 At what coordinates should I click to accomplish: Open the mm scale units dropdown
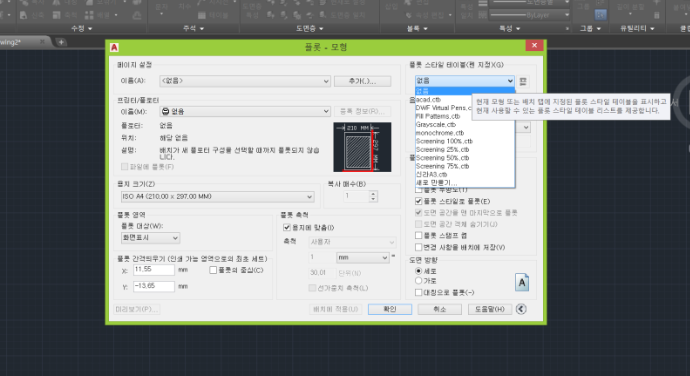click(363, 257)
